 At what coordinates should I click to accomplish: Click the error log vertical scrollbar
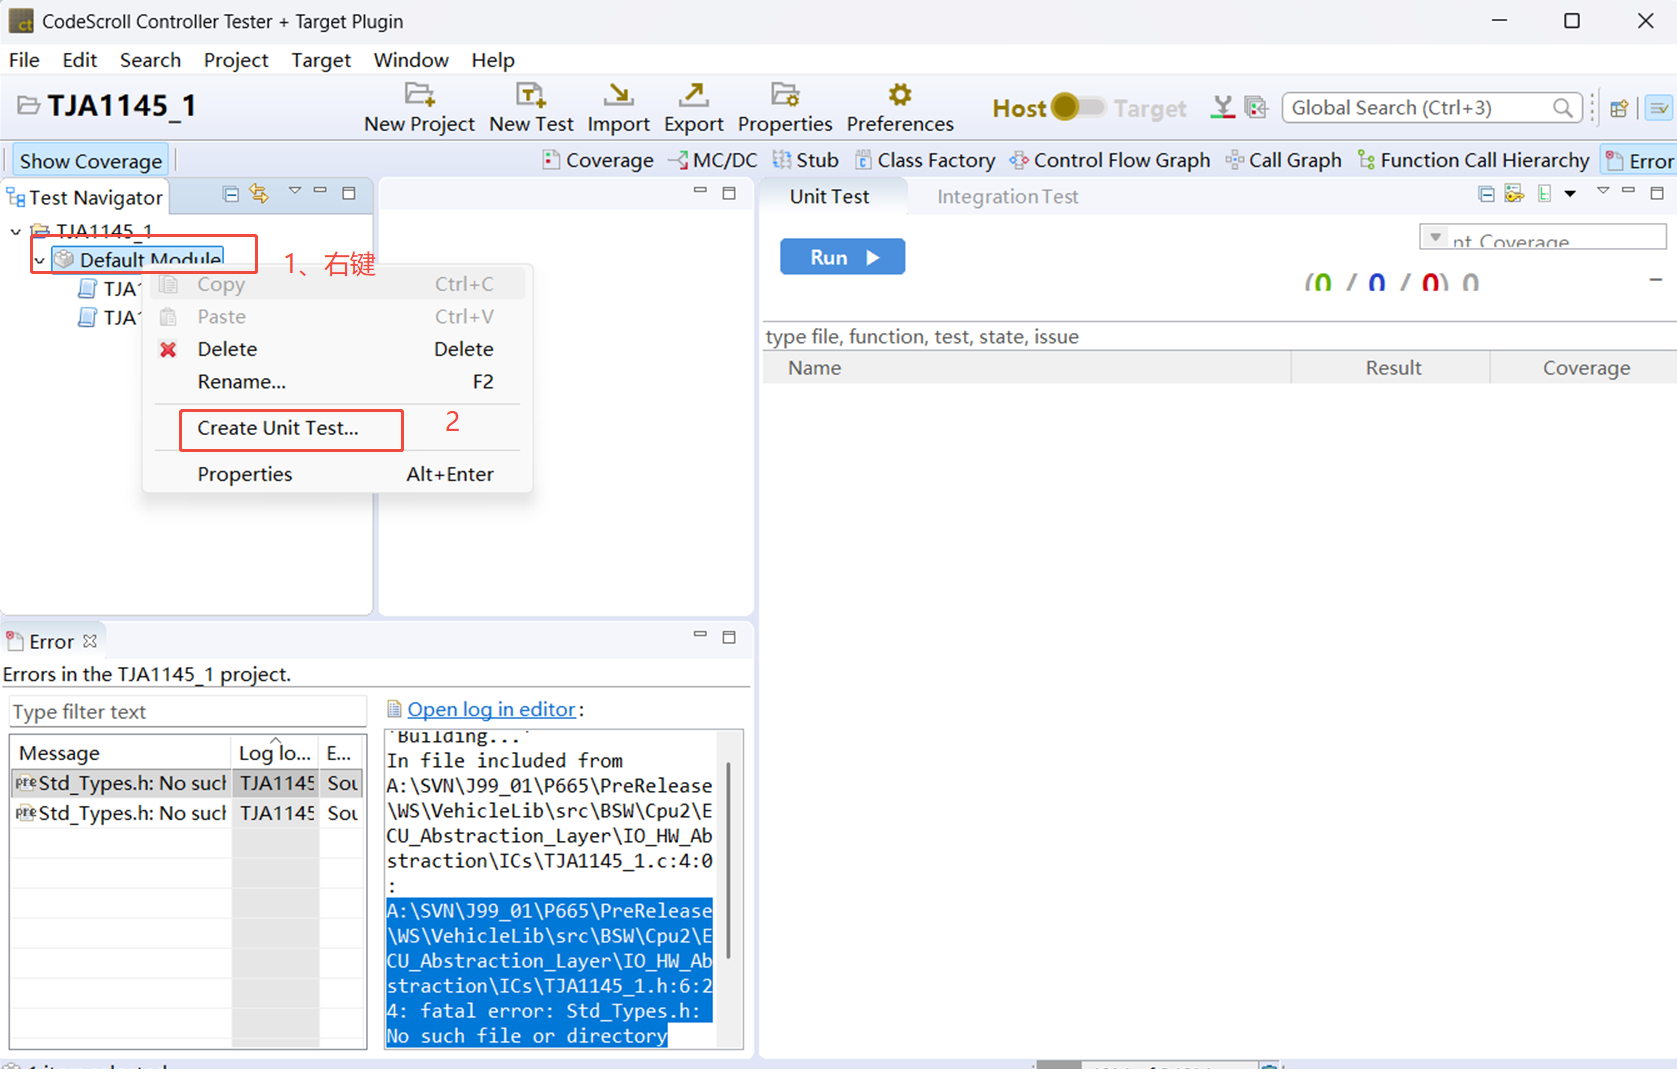coord(728,860)
